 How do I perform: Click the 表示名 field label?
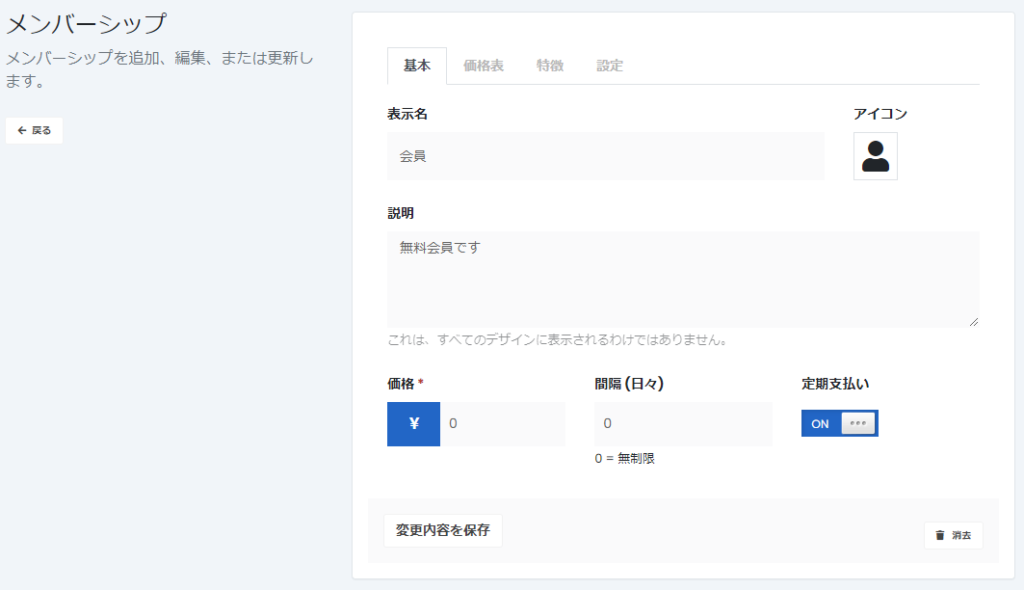point(408,114)
